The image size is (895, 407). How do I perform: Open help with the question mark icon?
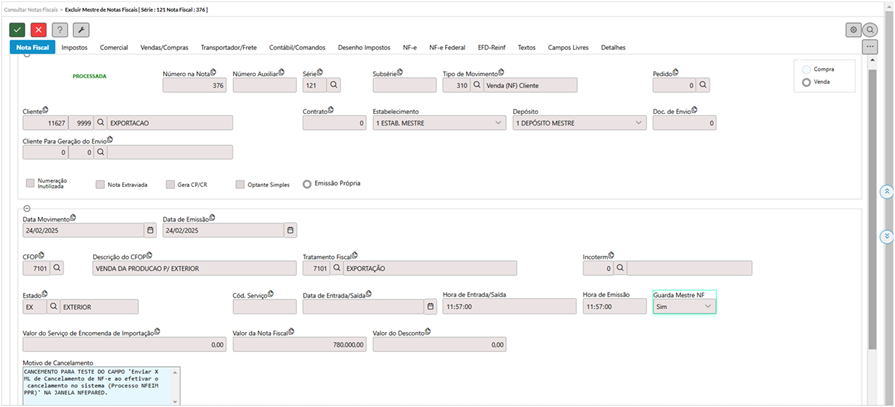click(60, 30)
